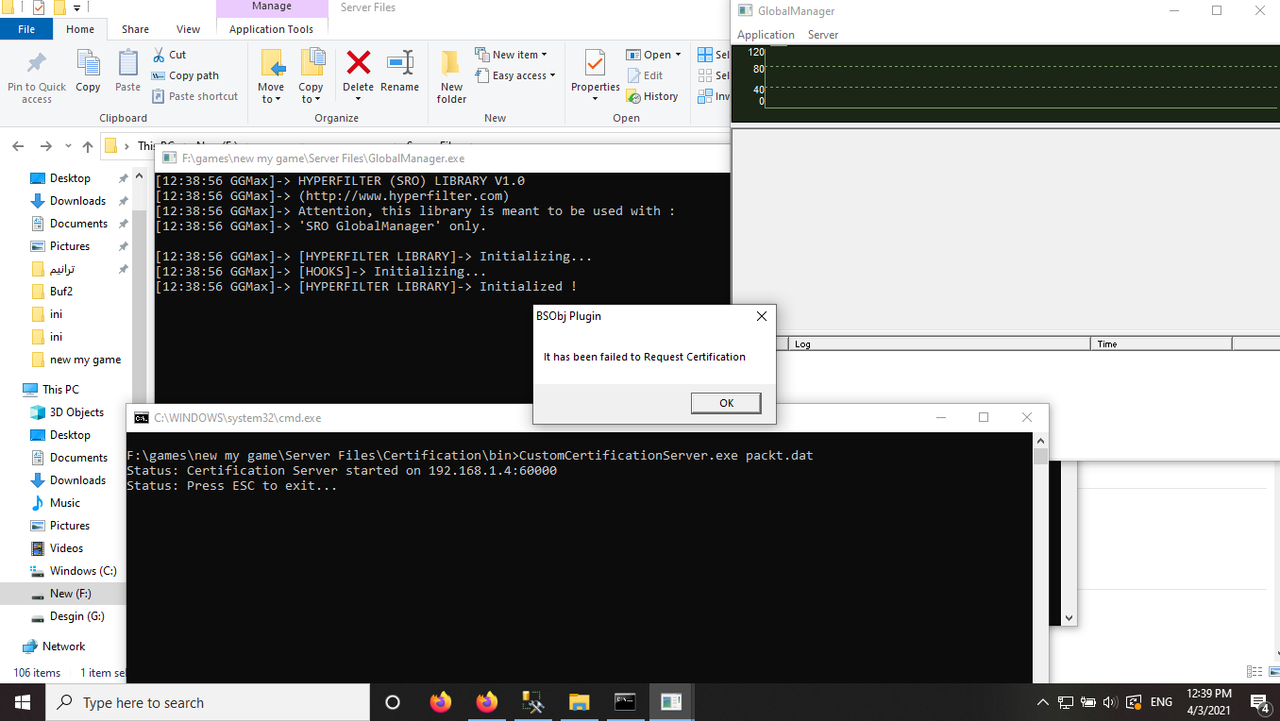Select the Cut scissors command

pos(169,54)
